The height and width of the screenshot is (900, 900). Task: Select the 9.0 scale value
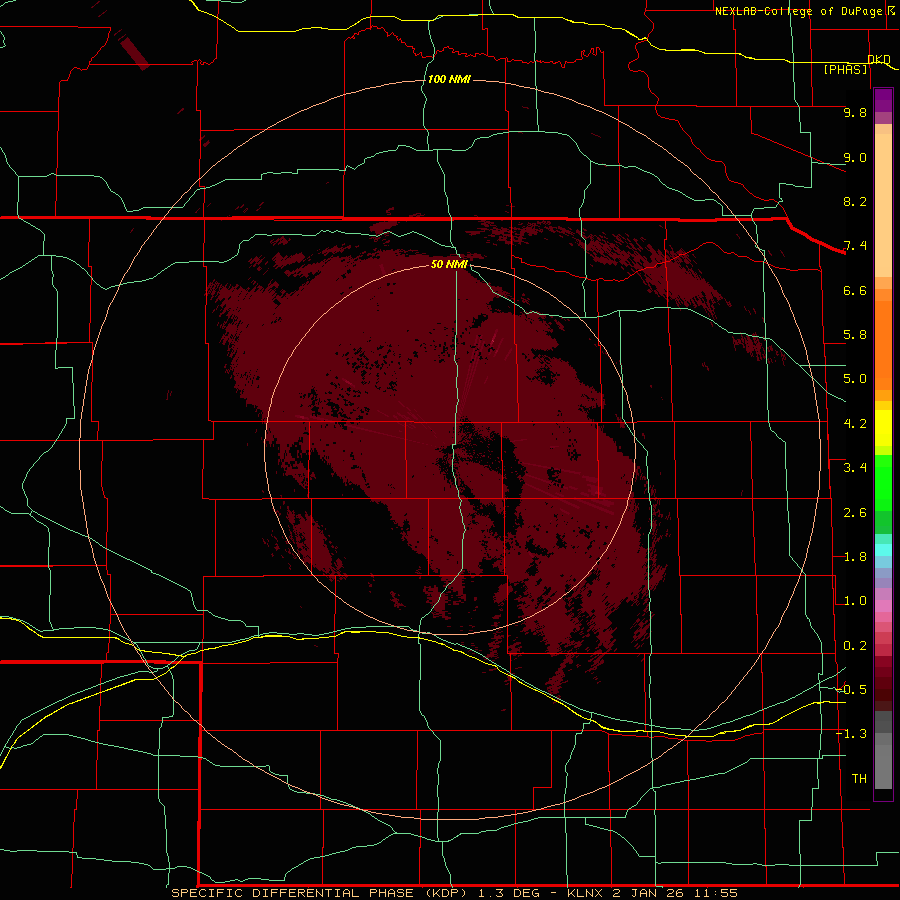point(855,157)
